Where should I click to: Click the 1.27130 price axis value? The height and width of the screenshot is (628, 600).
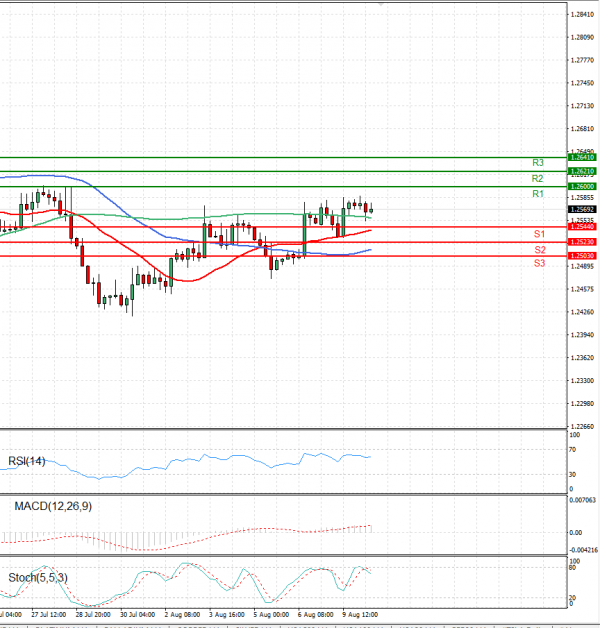(582, 106)
